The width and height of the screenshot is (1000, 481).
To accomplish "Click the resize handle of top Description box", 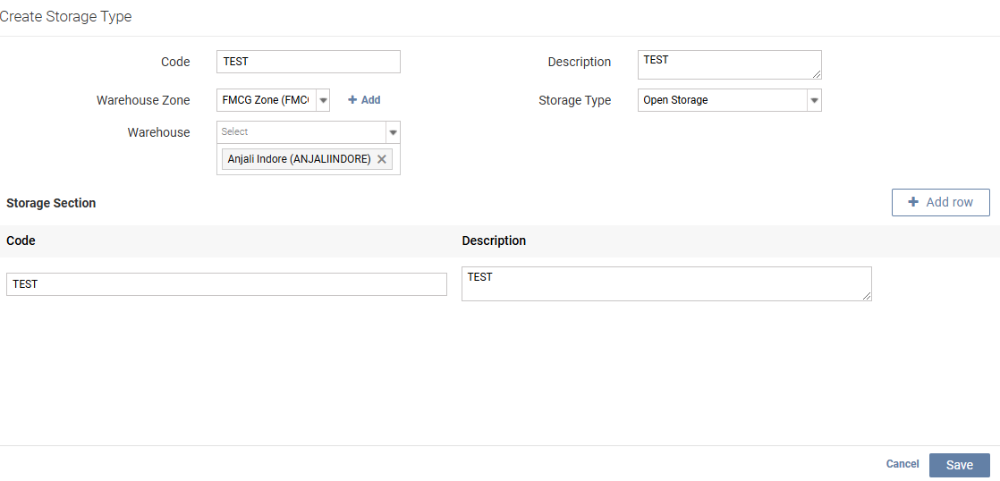I will 816,74.
